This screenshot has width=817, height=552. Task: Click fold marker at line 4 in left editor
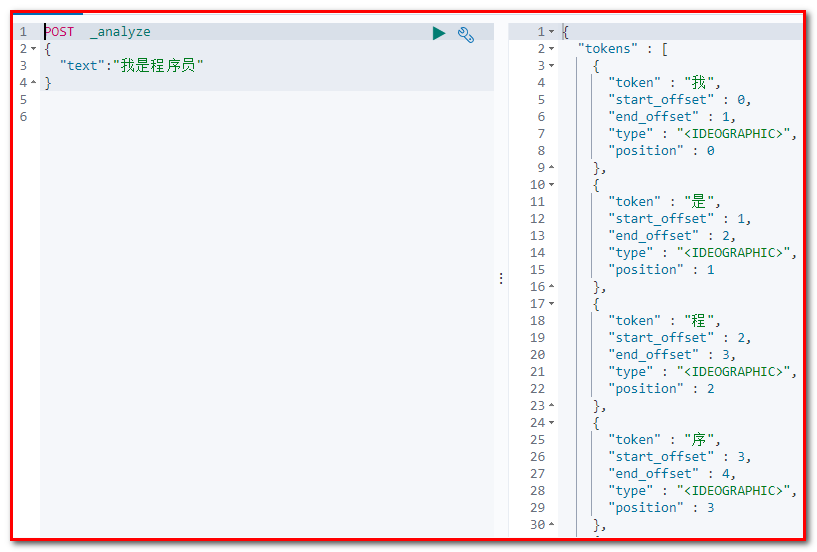pos(34,83)
